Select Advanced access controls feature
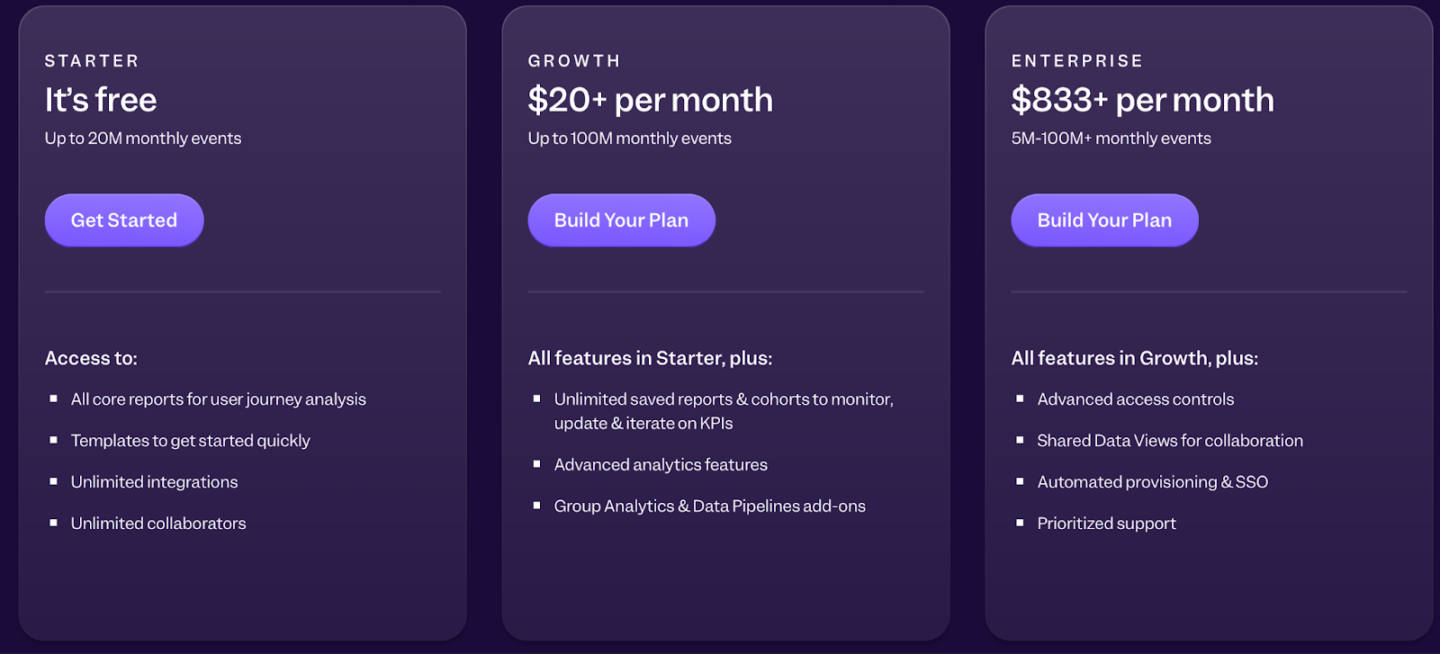Screen dimensions: 1440x654 (x=1135, y=399)
